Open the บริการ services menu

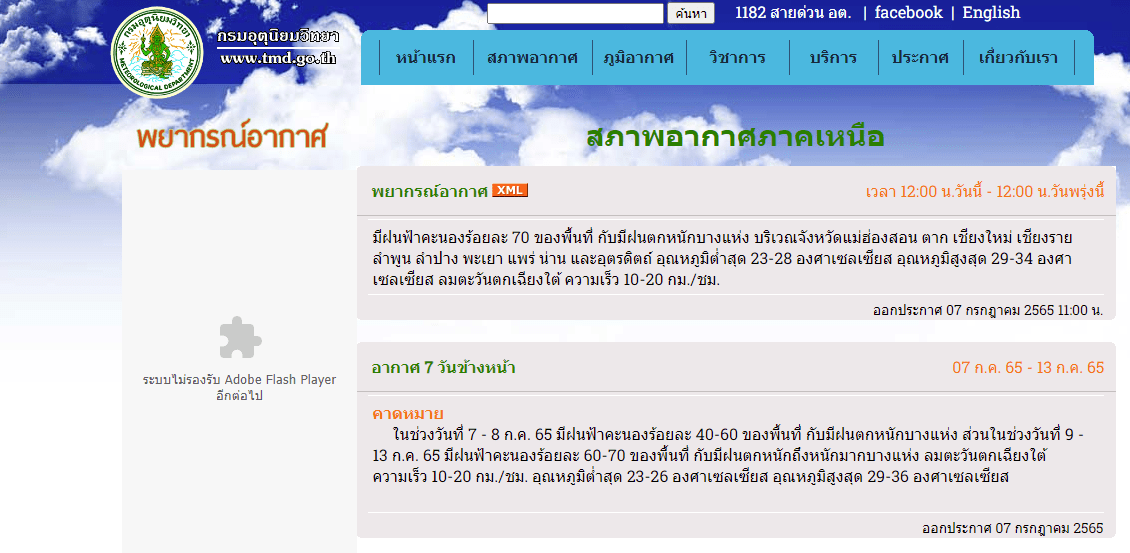tap(834, 58)
